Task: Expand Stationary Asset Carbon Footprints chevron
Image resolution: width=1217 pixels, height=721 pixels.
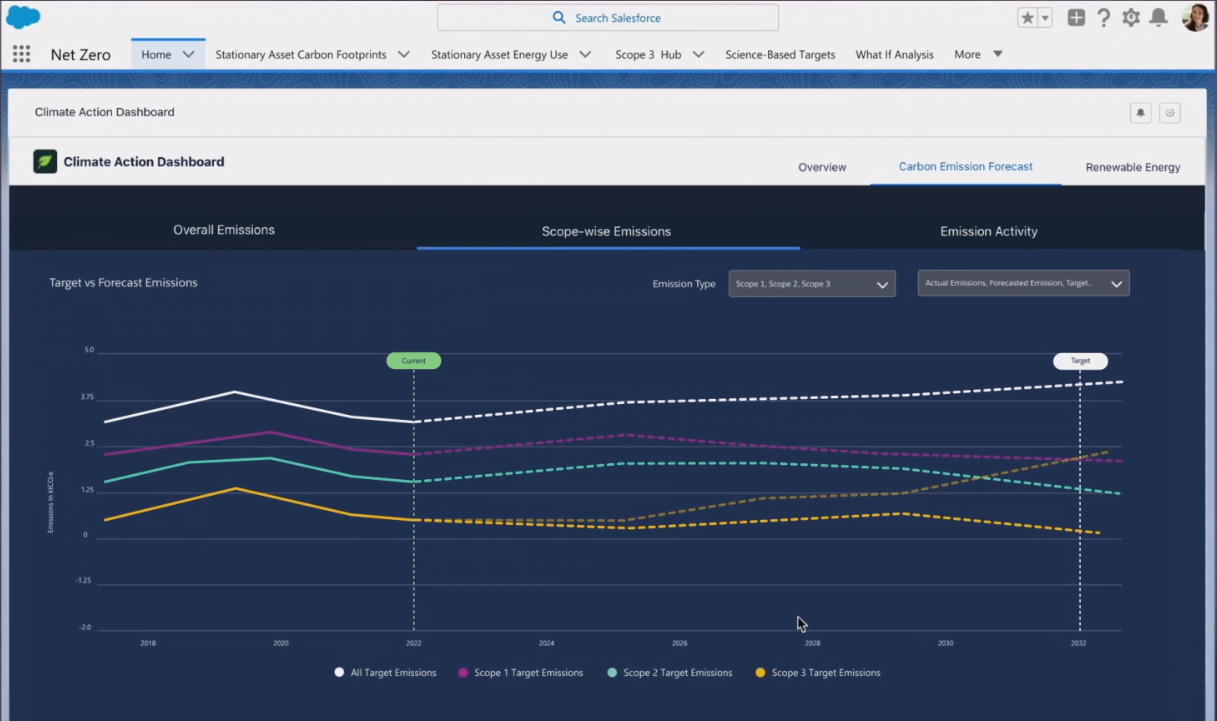Action: point(404,55)
